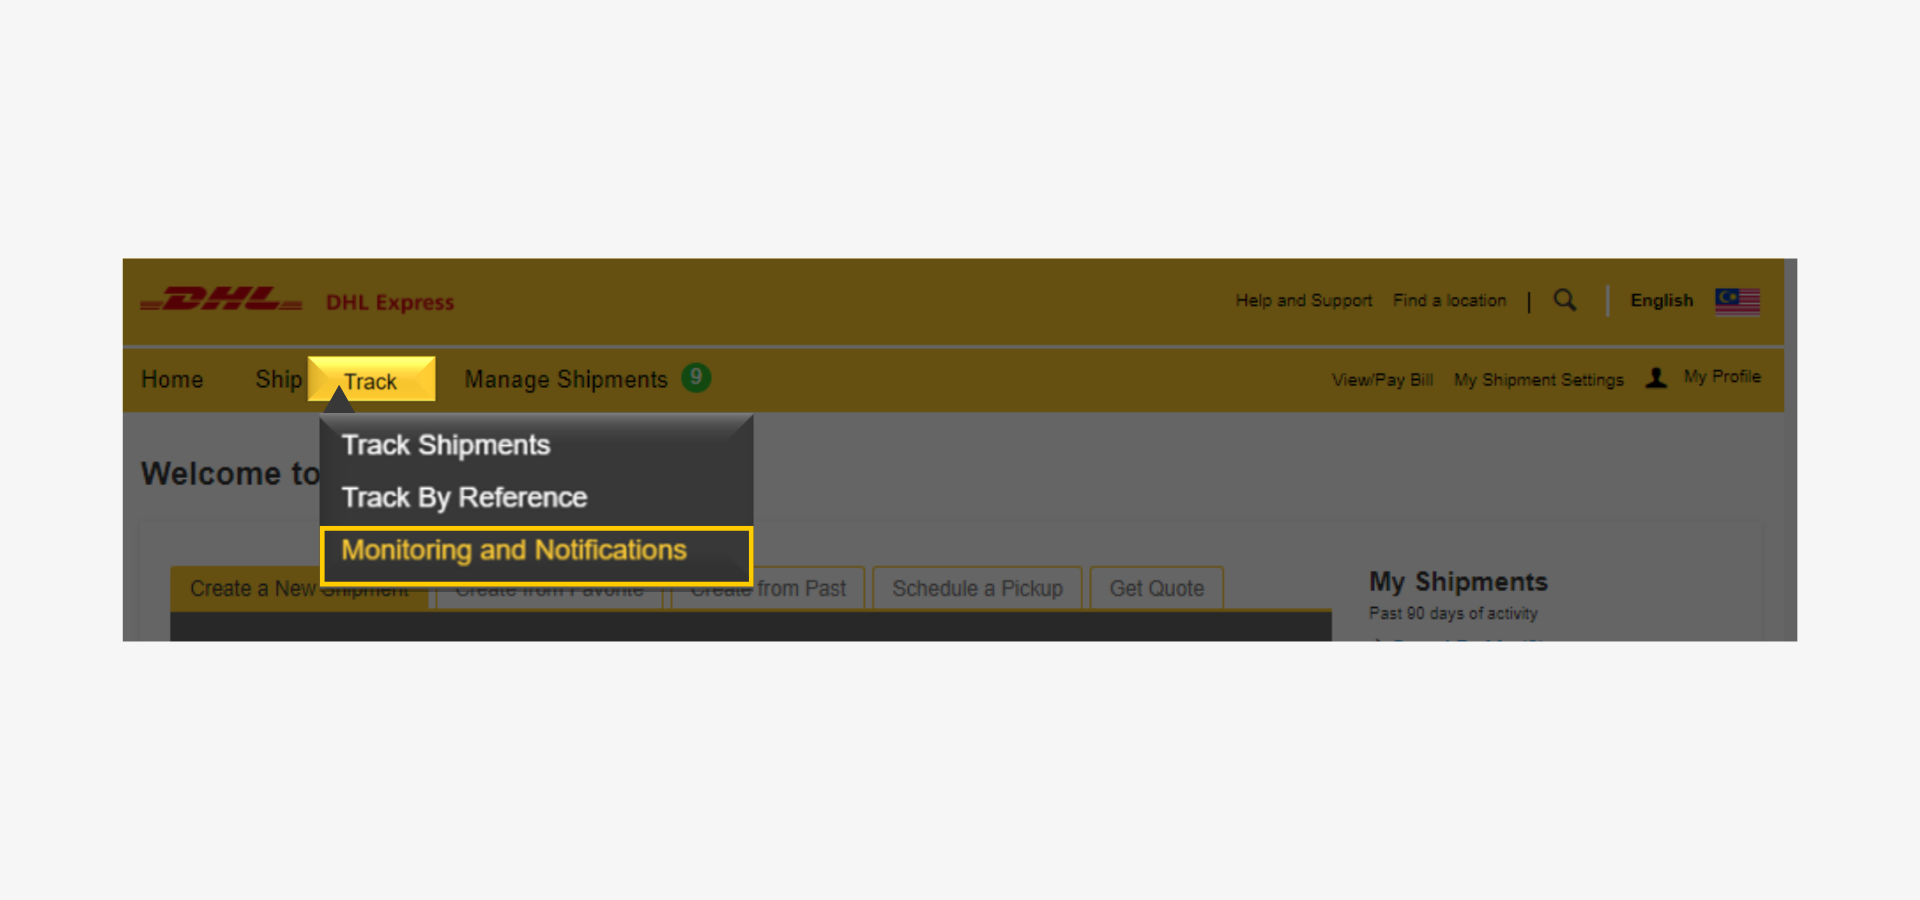This screenshot has width=1920, height=900.
Task: Click the DHL Express title
Action: pyautogui.click(x=390, y=302)
